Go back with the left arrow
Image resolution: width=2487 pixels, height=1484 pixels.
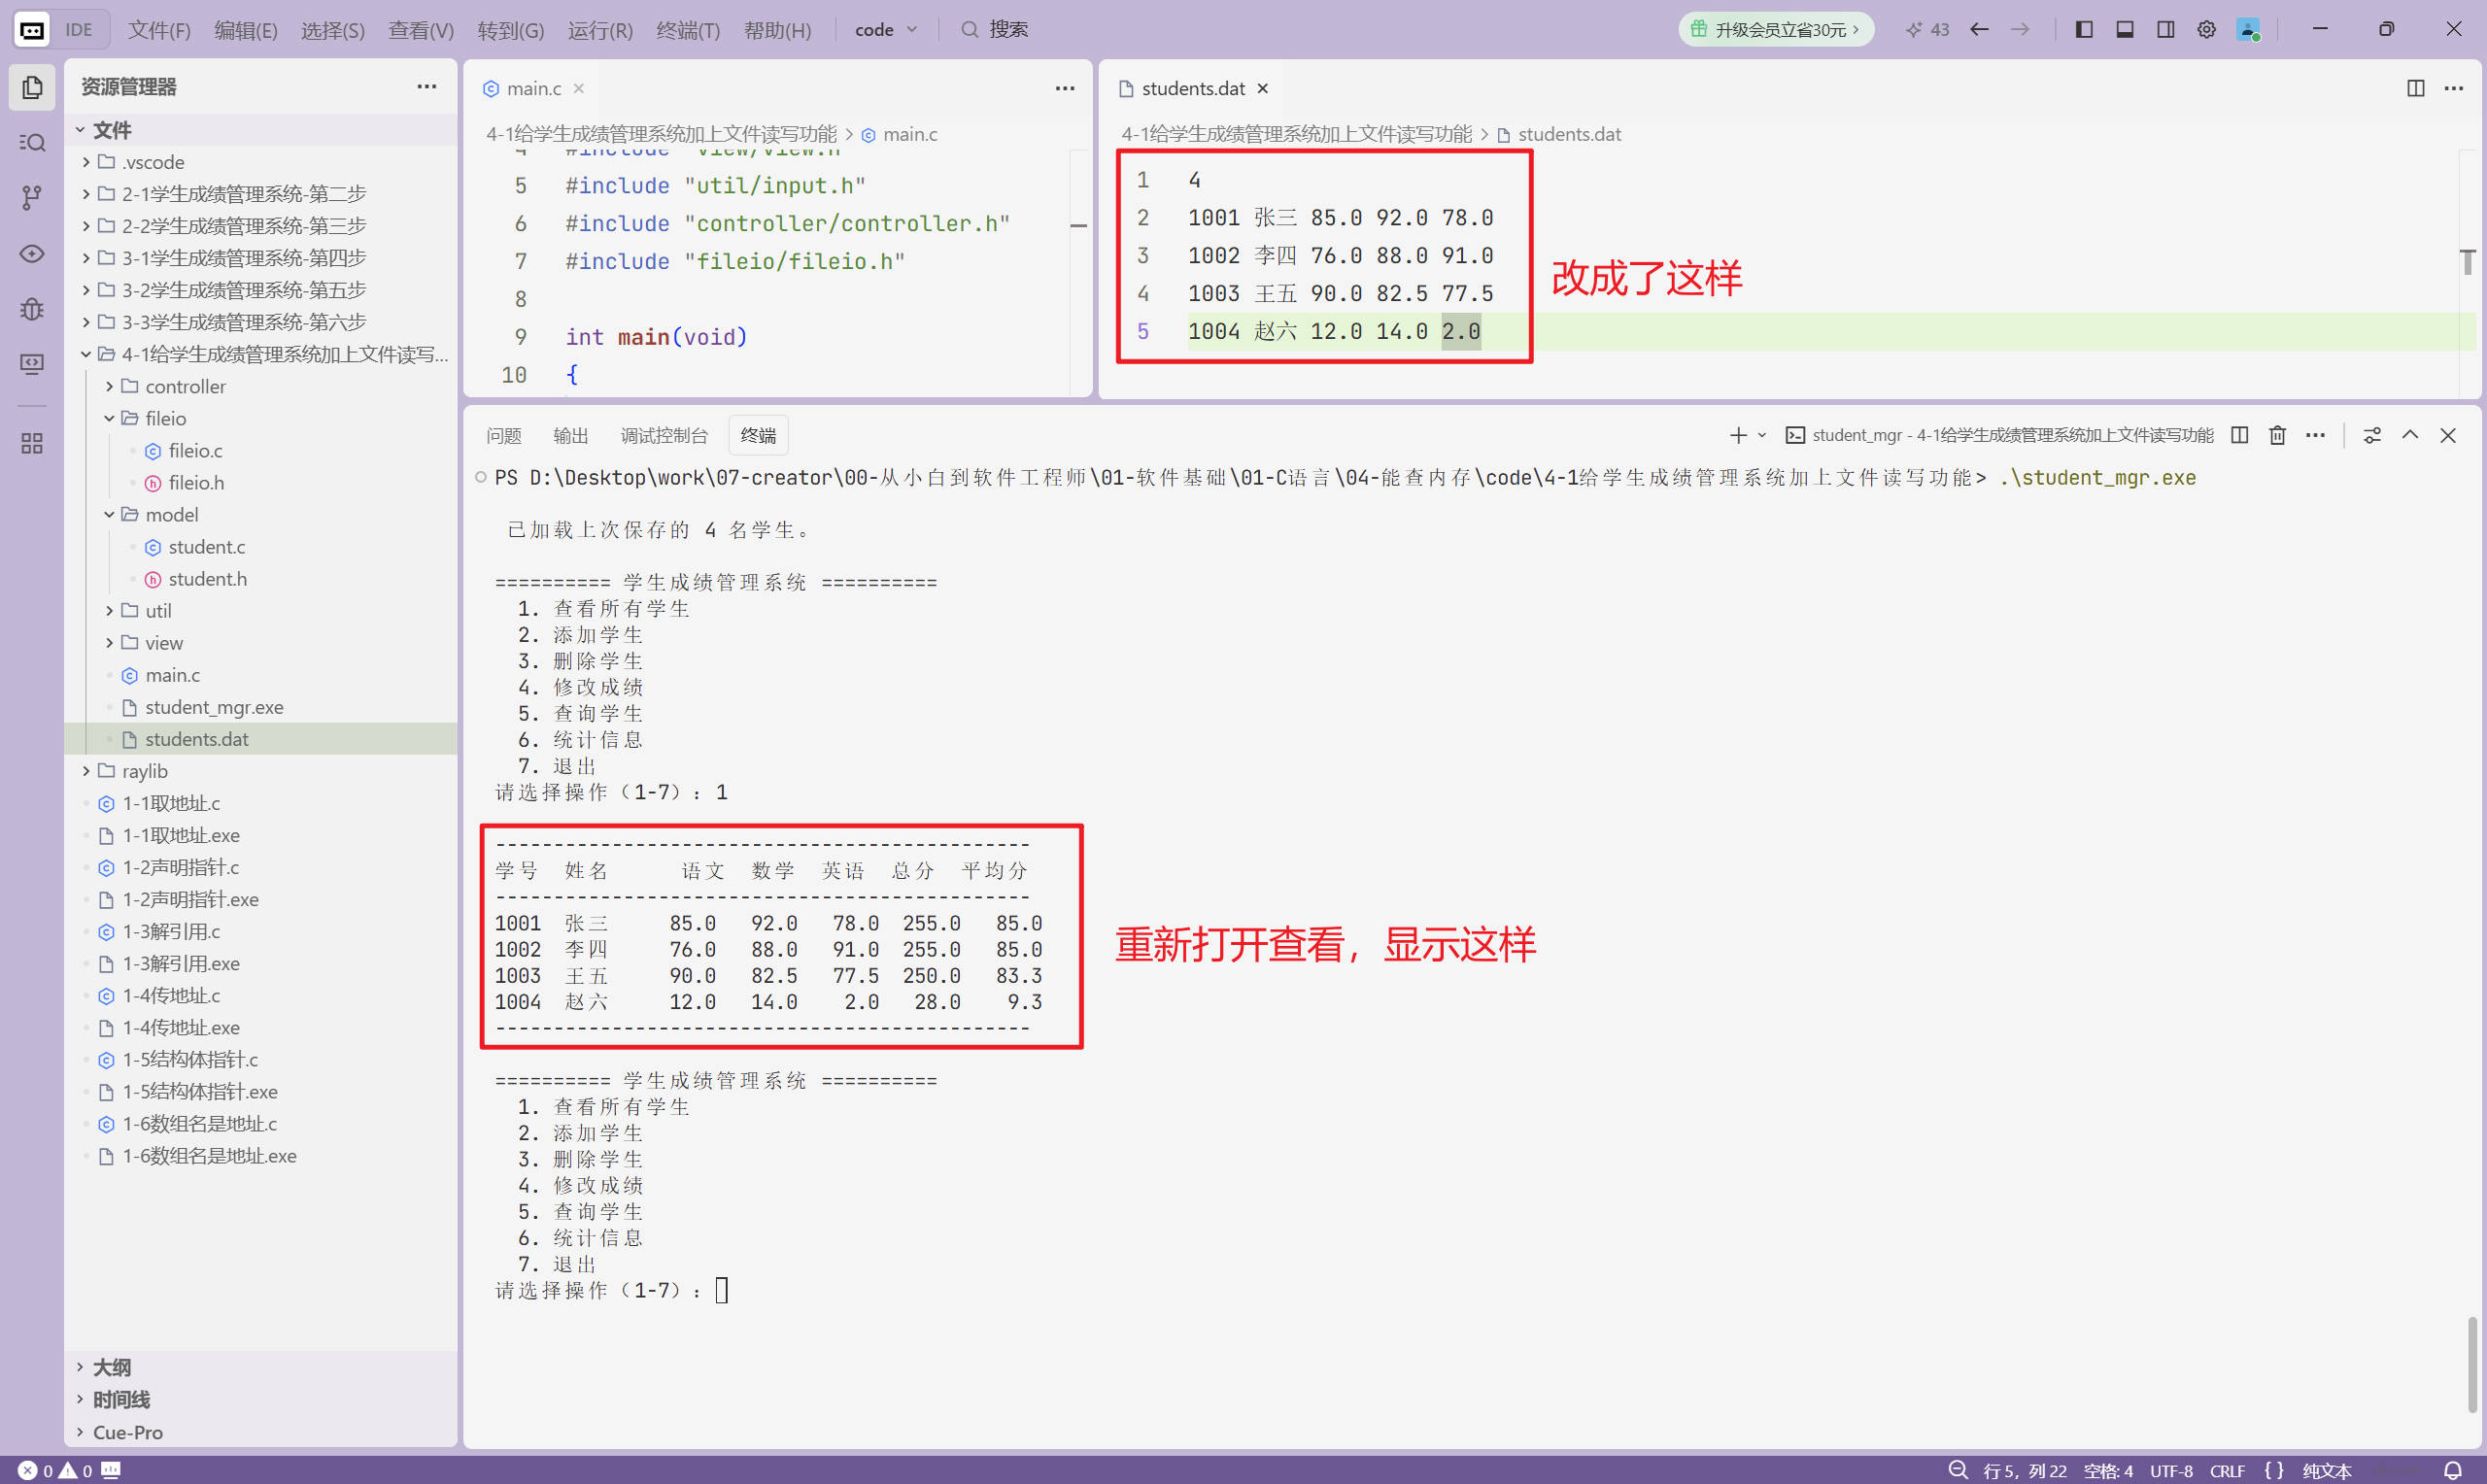coord(1979,30)
